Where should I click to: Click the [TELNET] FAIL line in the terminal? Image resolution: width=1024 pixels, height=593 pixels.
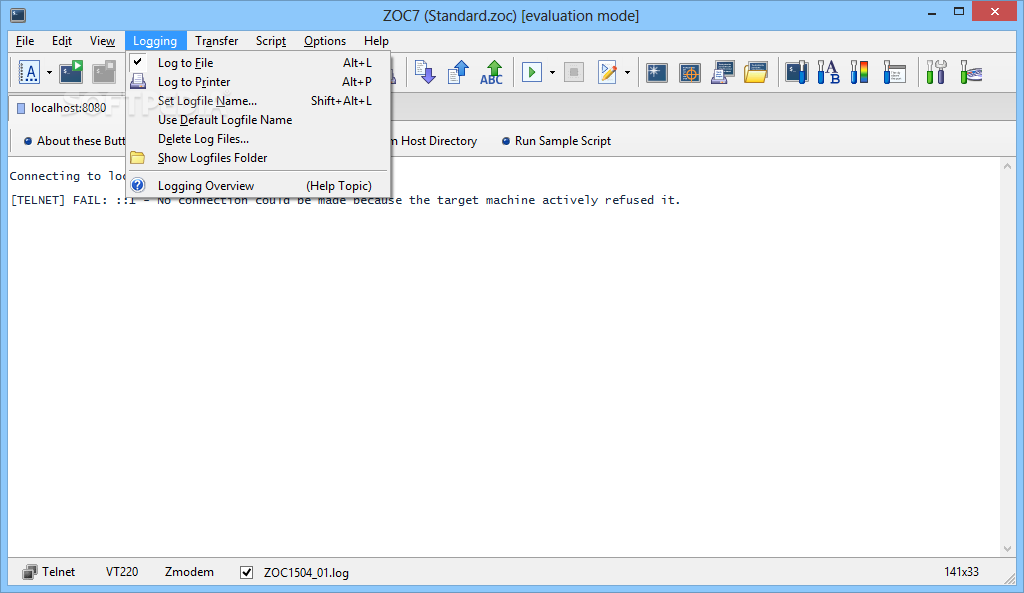click(x=345, y=200)
